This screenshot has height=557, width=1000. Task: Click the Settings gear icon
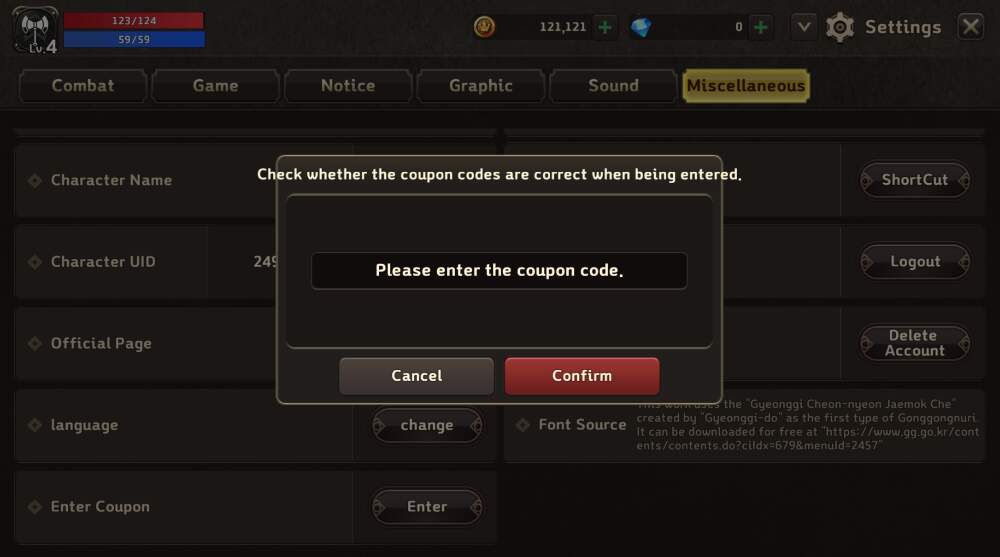(x=840, y=27)
